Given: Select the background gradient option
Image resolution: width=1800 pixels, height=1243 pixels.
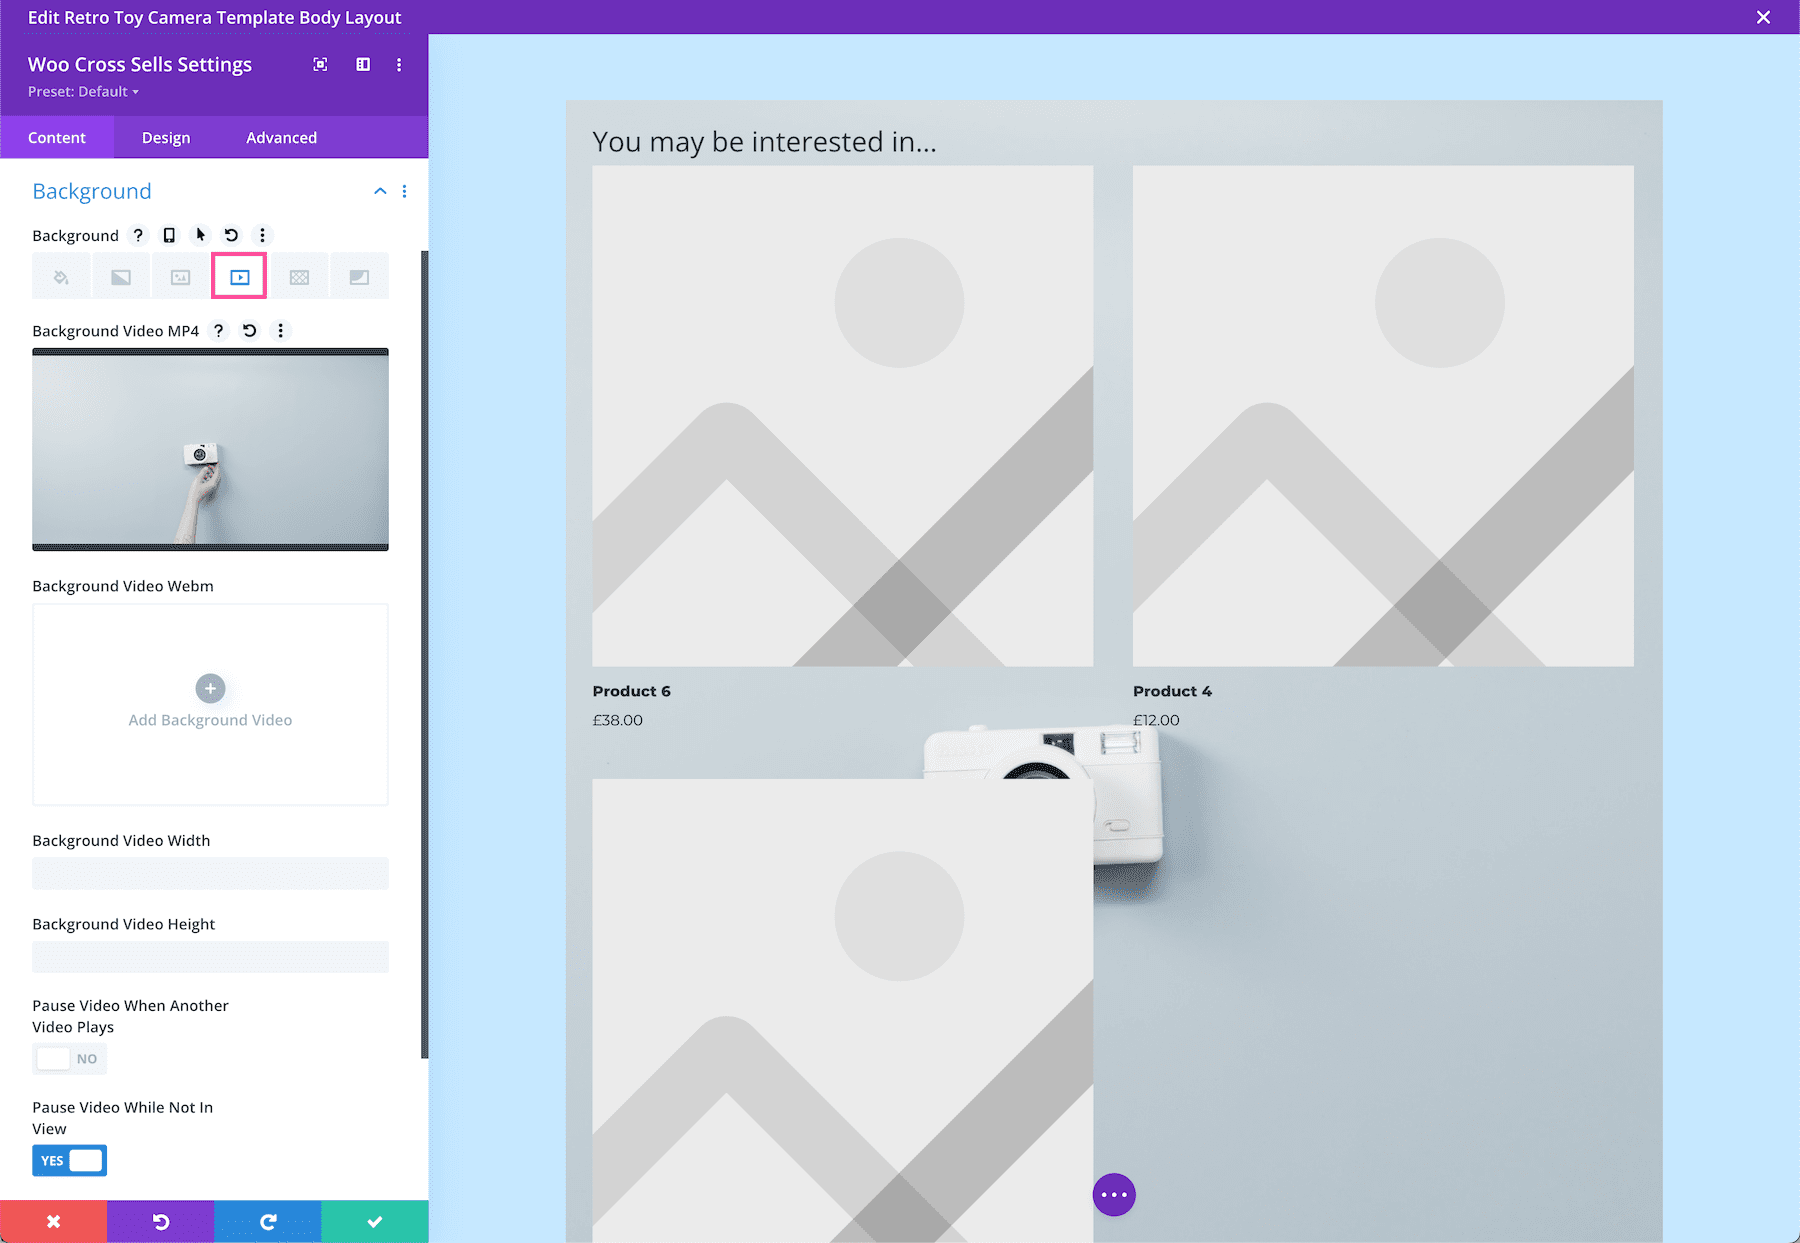Looking at the screenshot, I should [x=120, y=276].
